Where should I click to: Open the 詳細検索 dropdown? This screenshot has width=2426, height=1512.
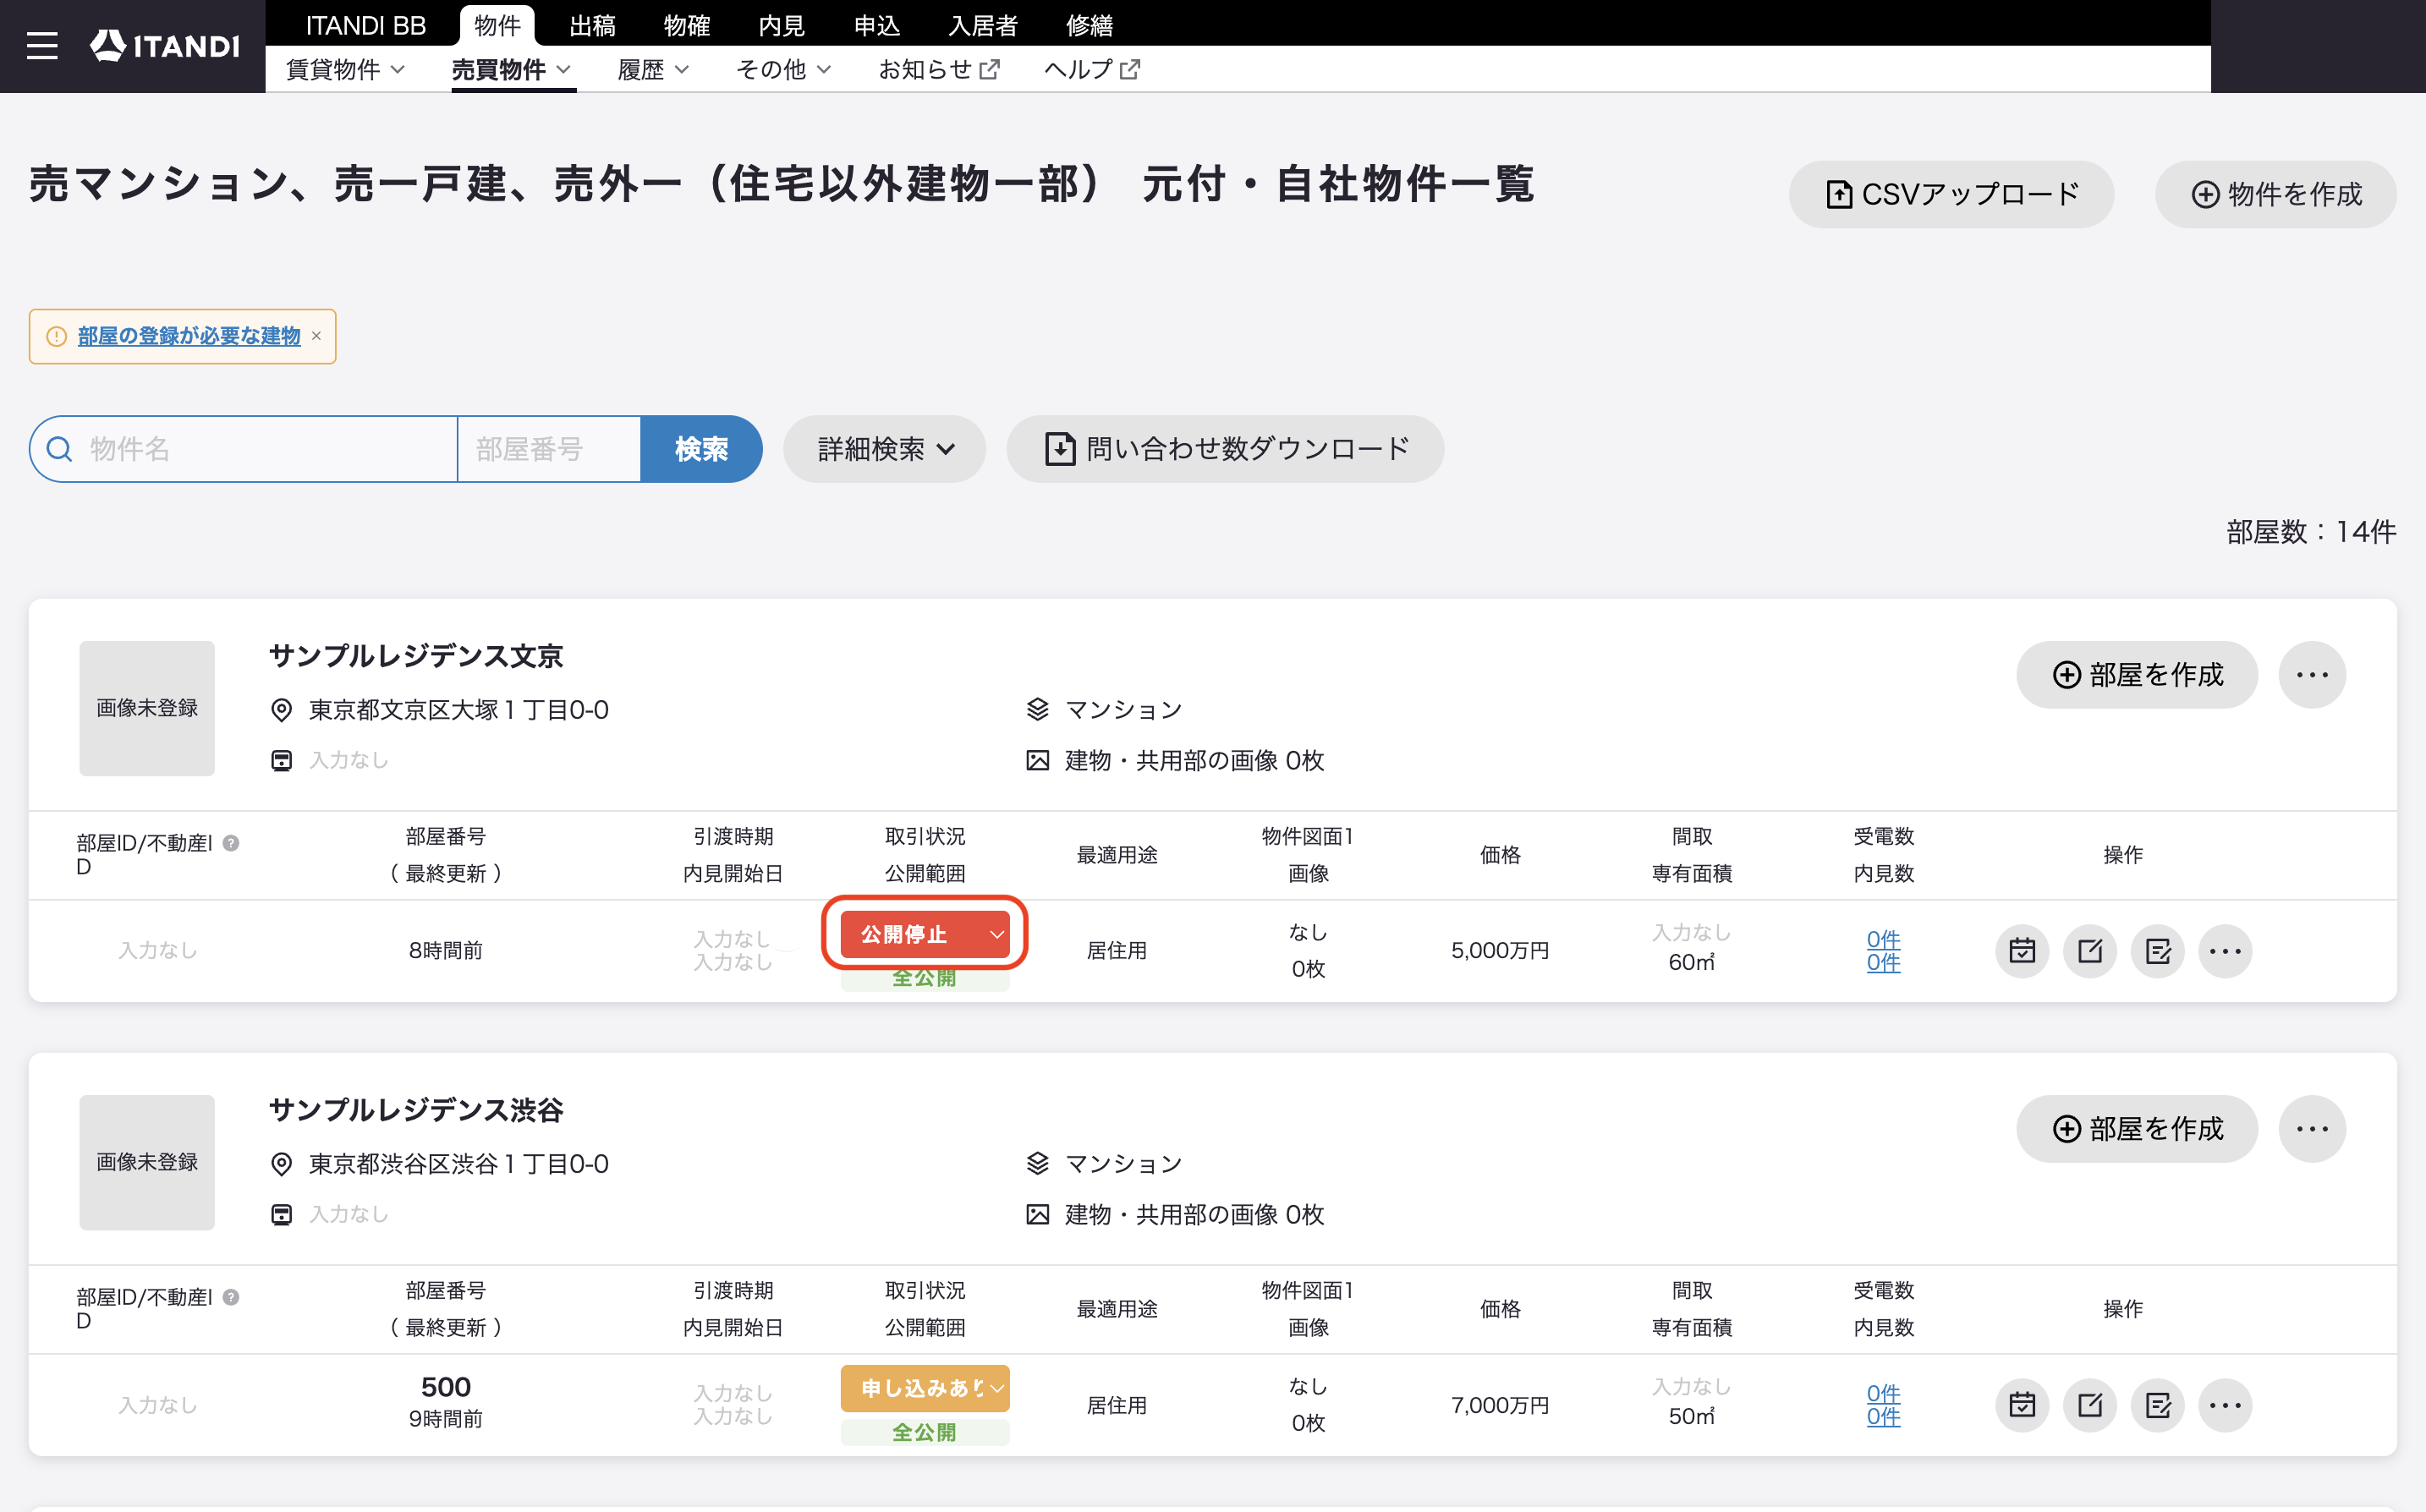coord(885,449)
